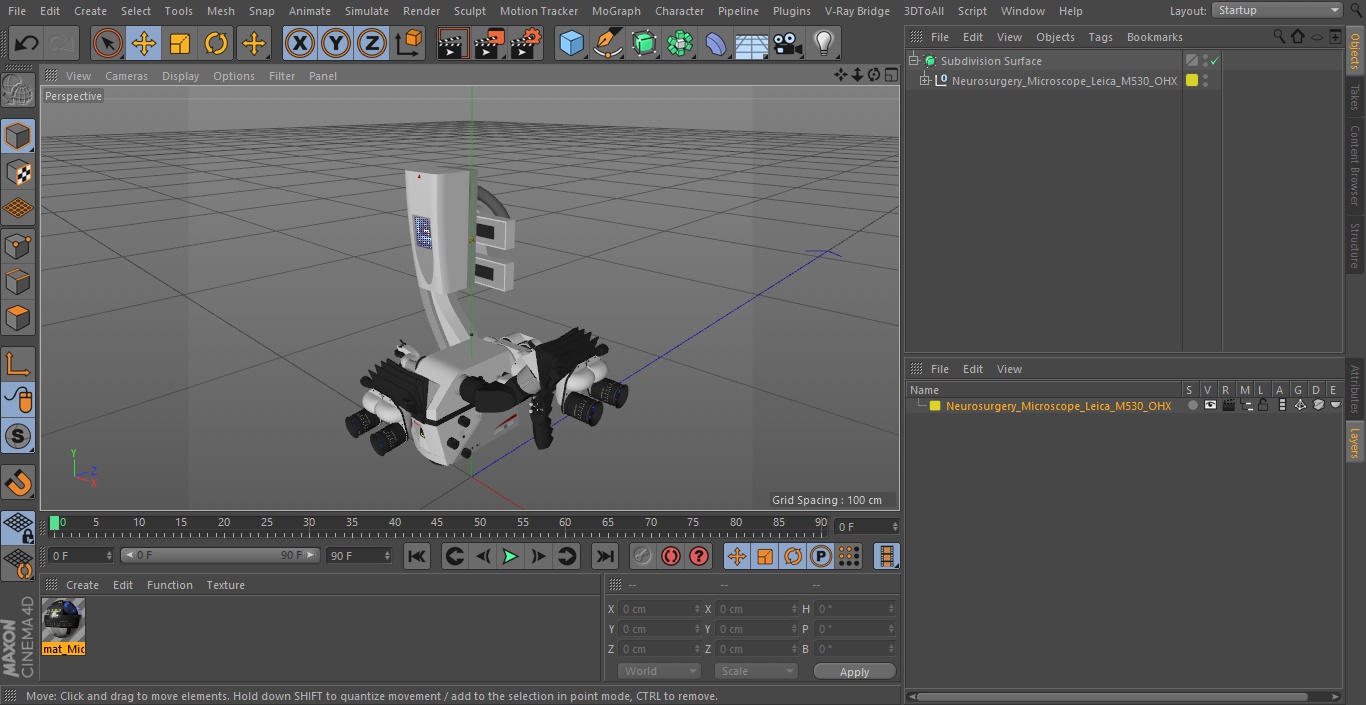Toggle parameter keyframe recording (P)
The image size is (1366, 705).
(821, 556)
